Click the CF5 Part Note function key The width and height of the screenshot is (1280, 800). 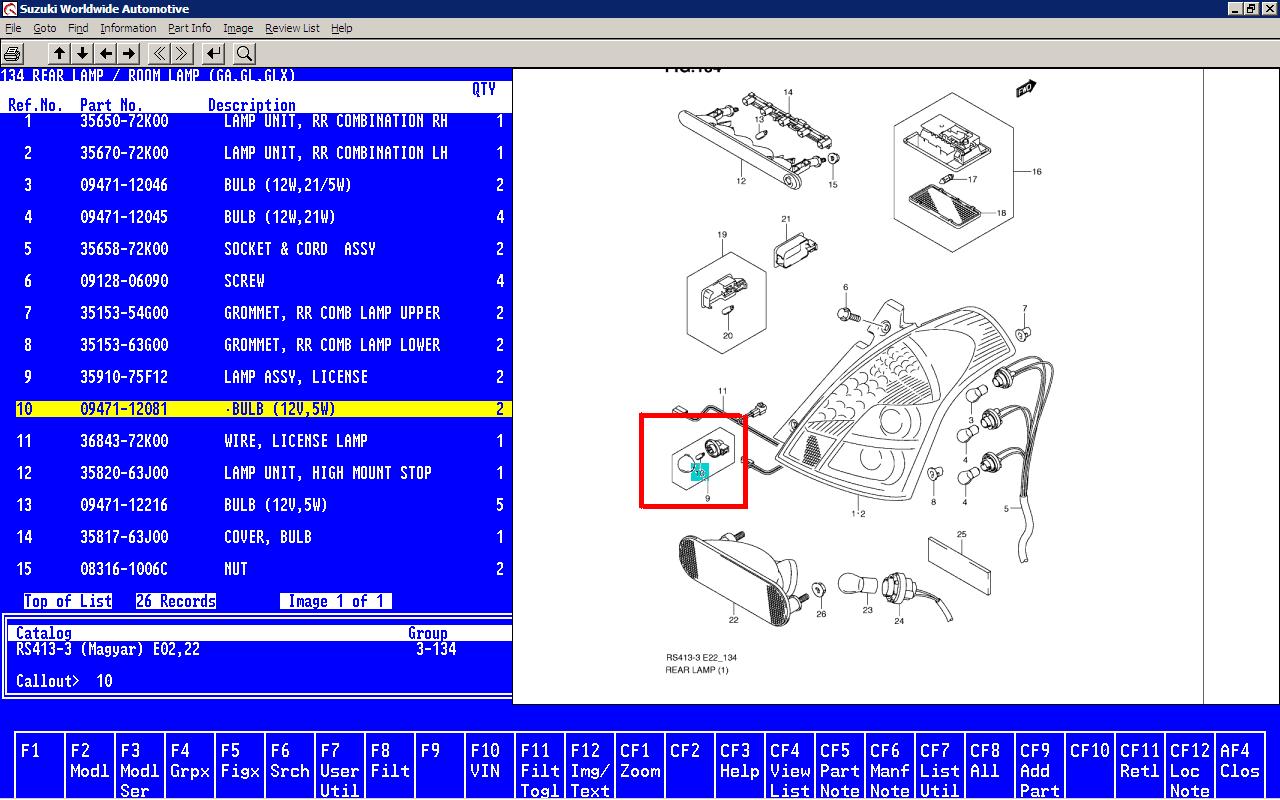tap(840, 765)
